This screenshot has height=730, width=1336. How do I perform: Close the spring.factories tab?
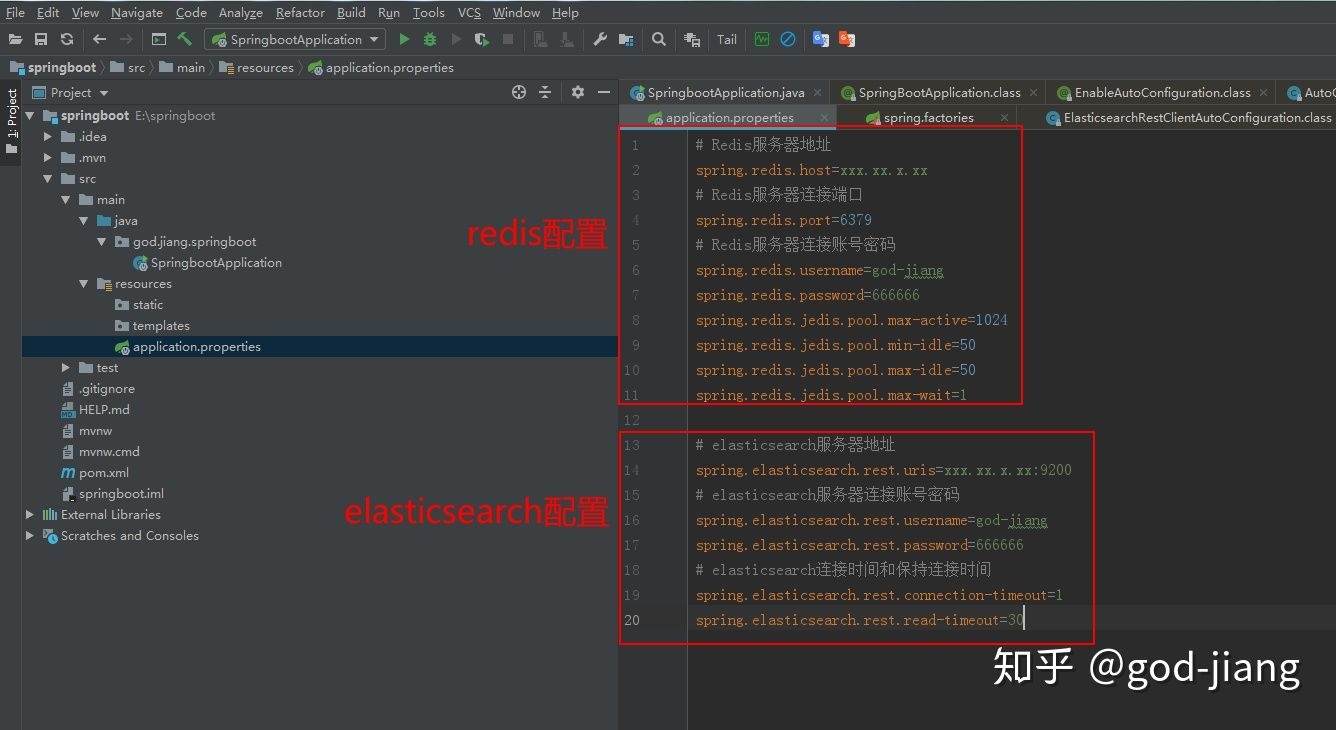(1004, 118)
